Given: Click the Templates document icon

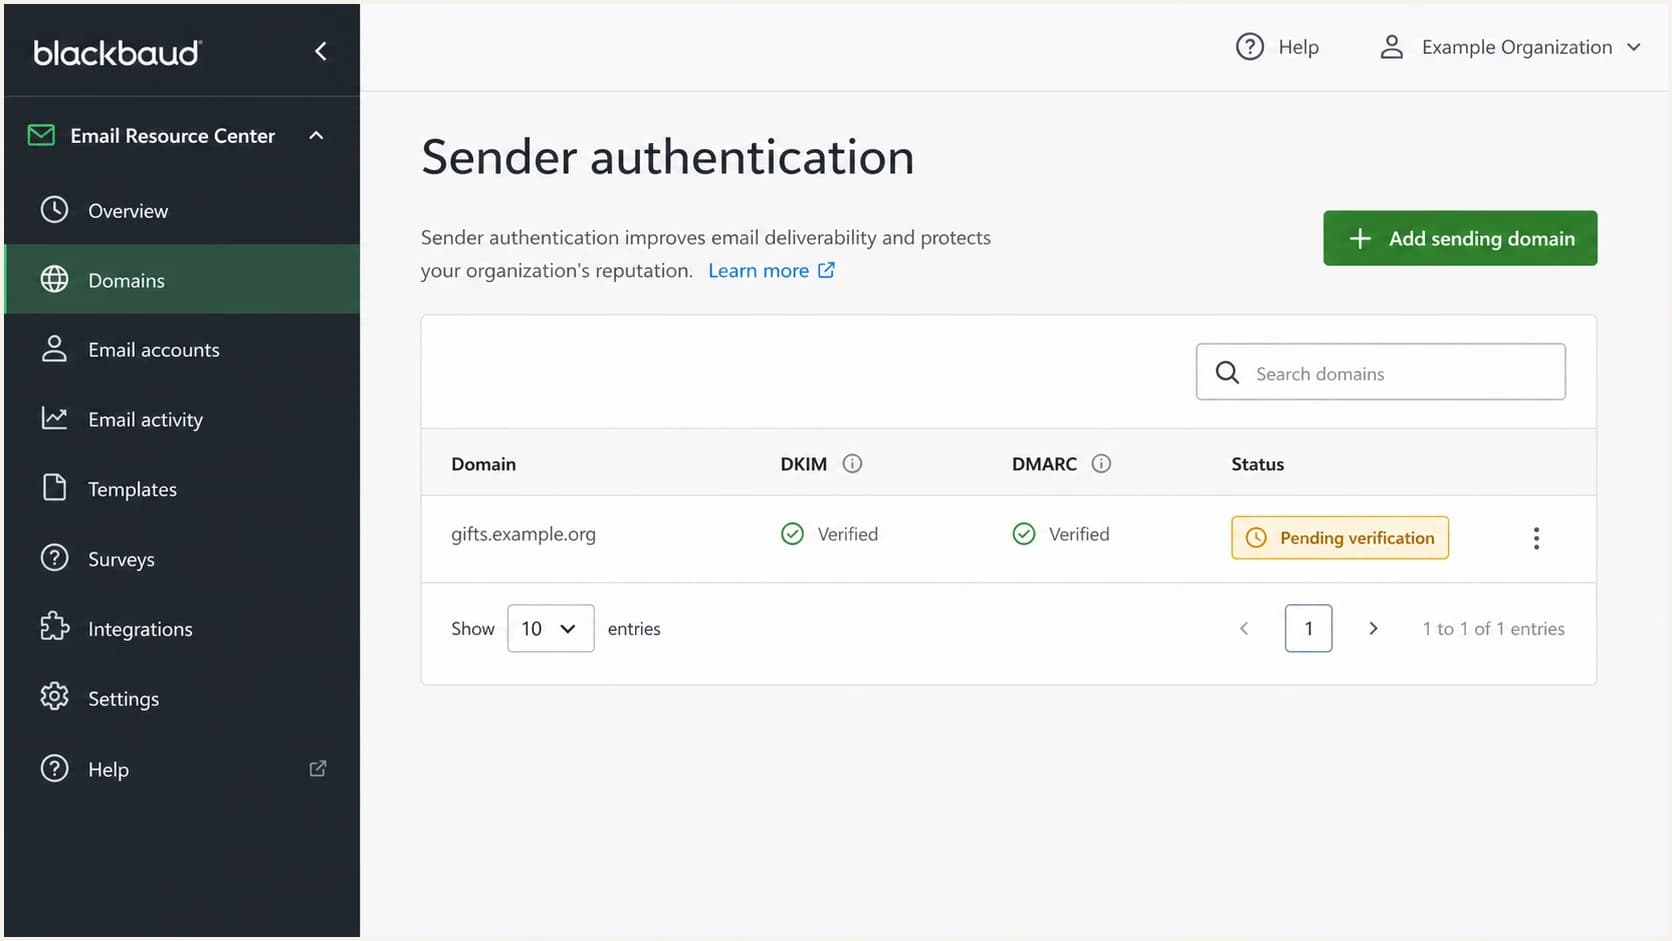Looking at the screenshot, I should [x=54, y=487].
